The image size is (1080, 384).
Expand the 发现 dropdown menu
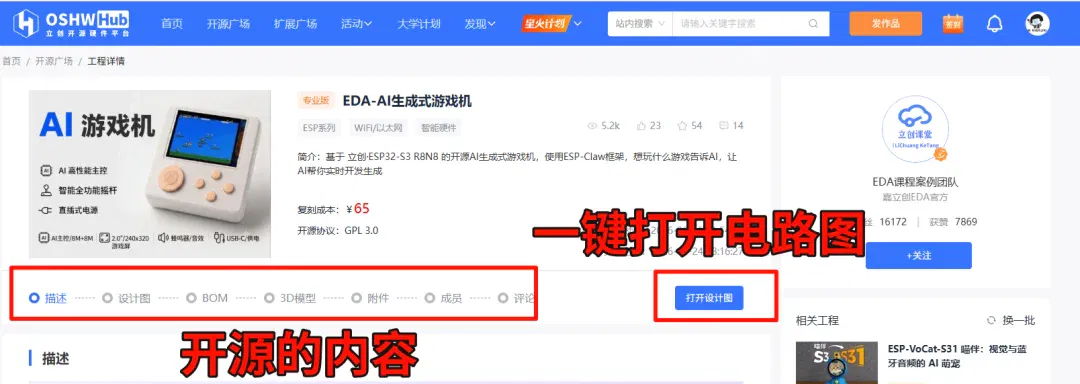[479, 23]
